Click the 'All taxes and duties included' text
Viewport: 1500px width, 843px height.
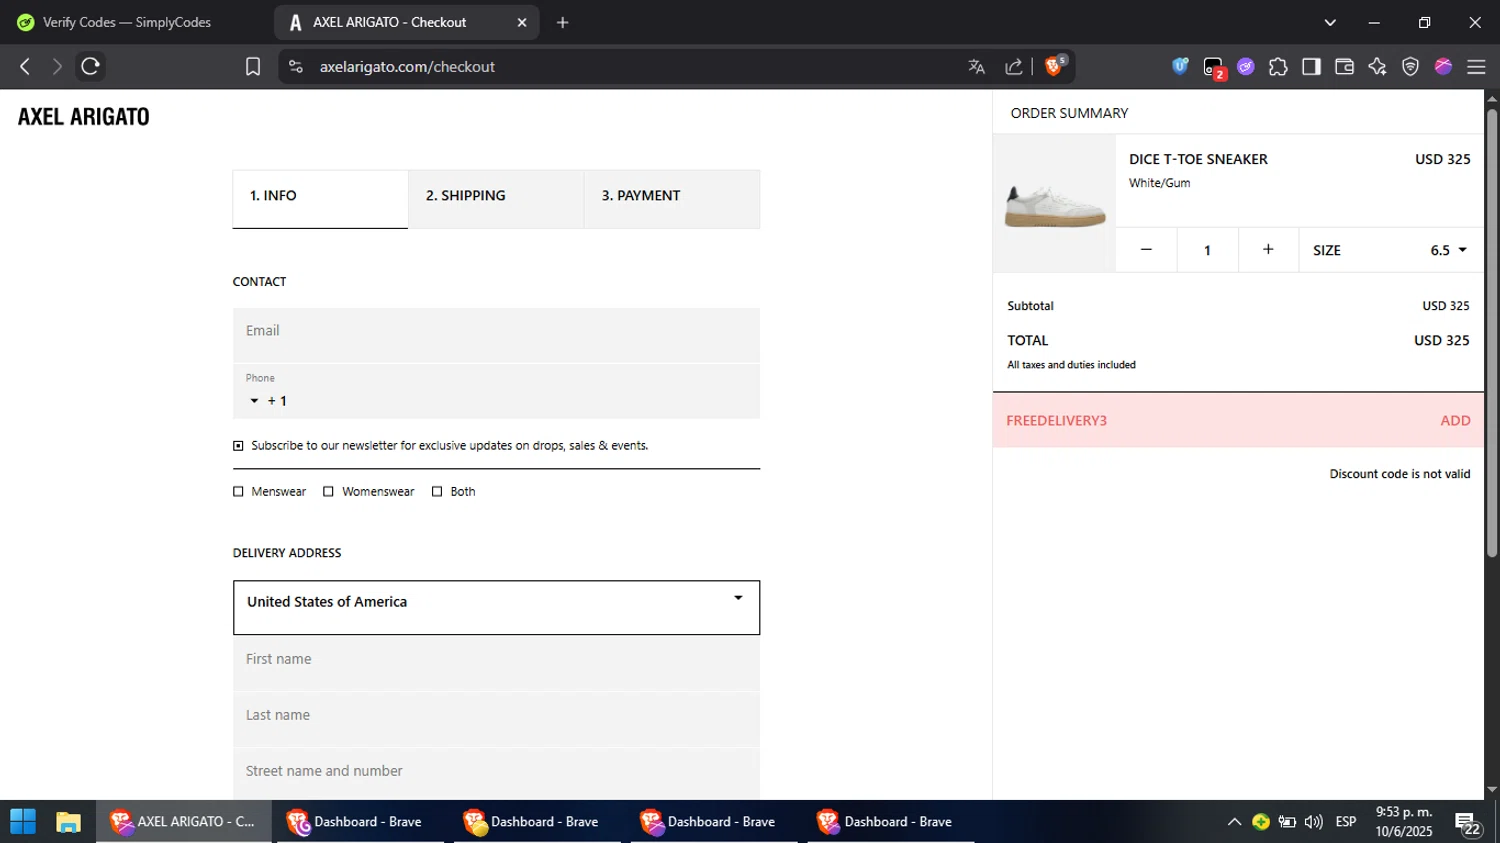(x=1071, y=365)
